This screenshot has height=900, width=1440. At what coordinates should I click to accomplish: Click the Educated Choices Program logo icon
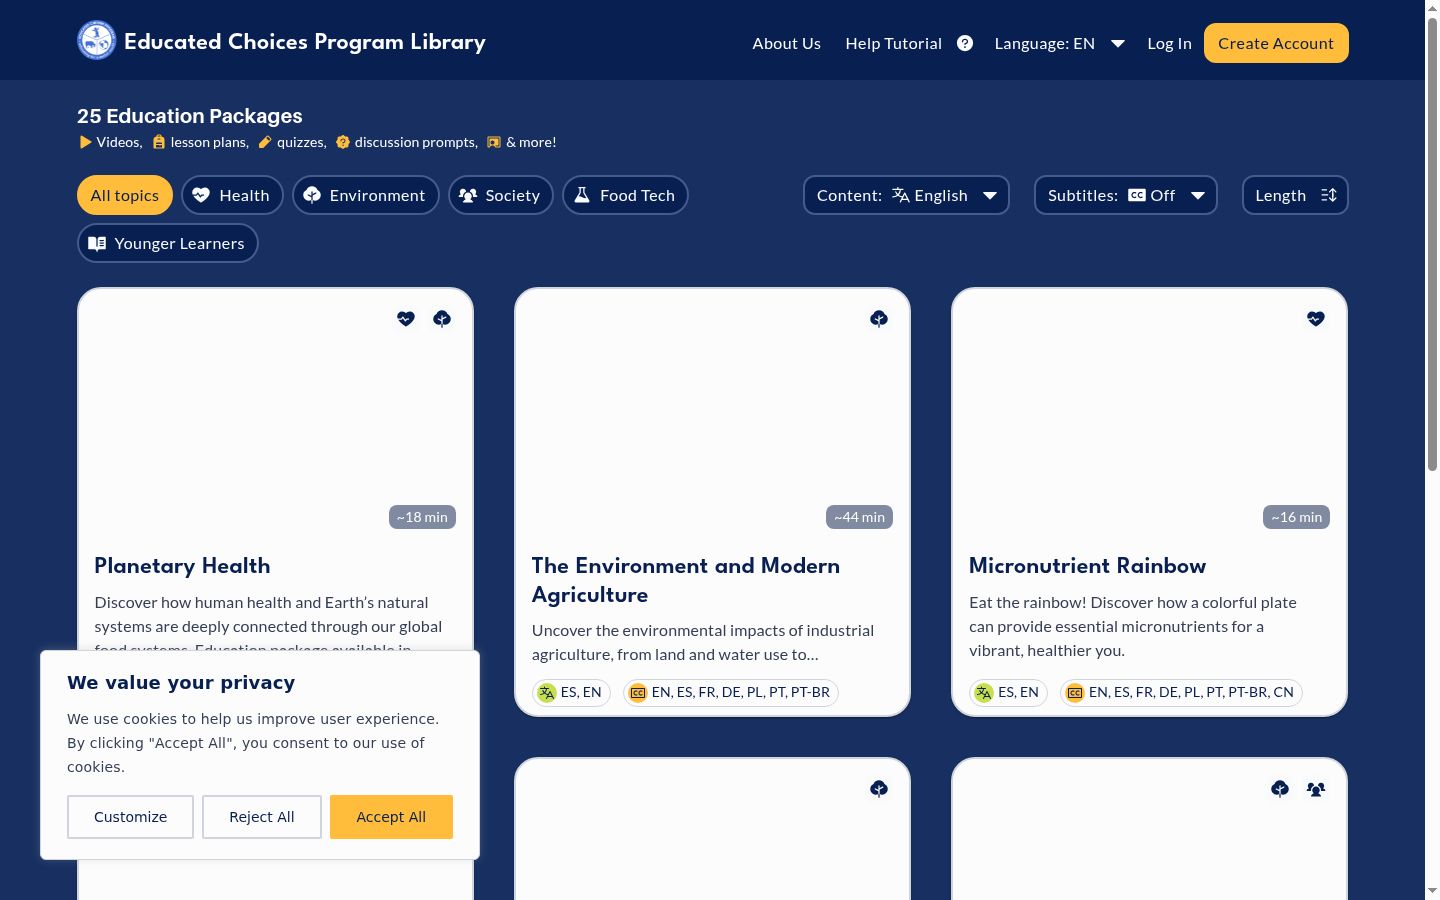97,41
